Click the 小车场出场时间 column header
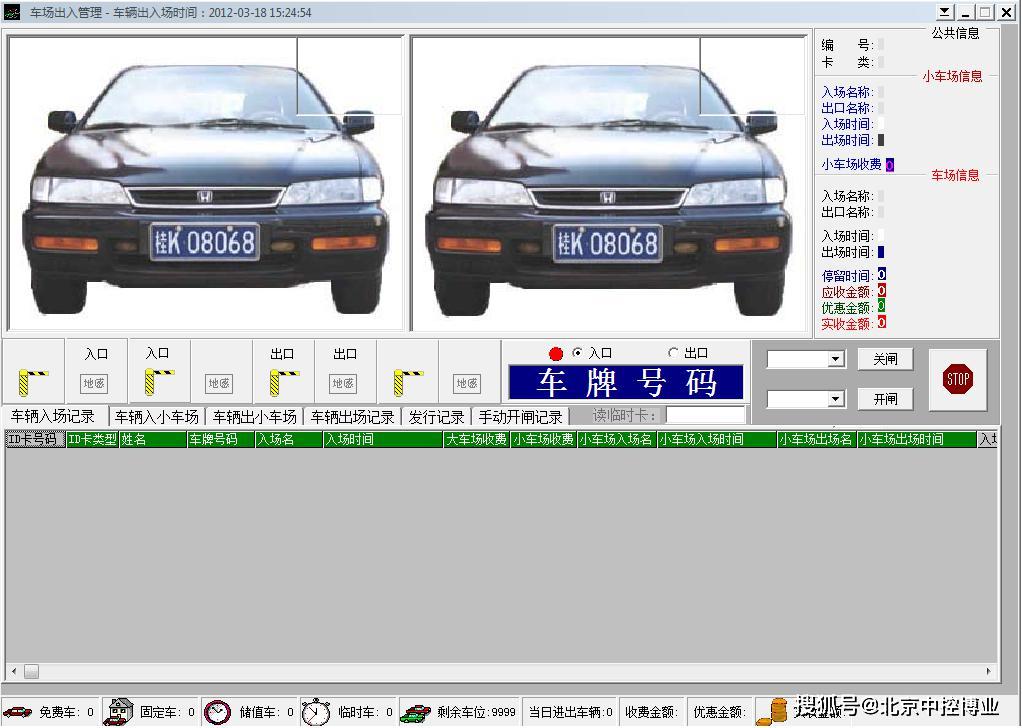 [916, 439]
